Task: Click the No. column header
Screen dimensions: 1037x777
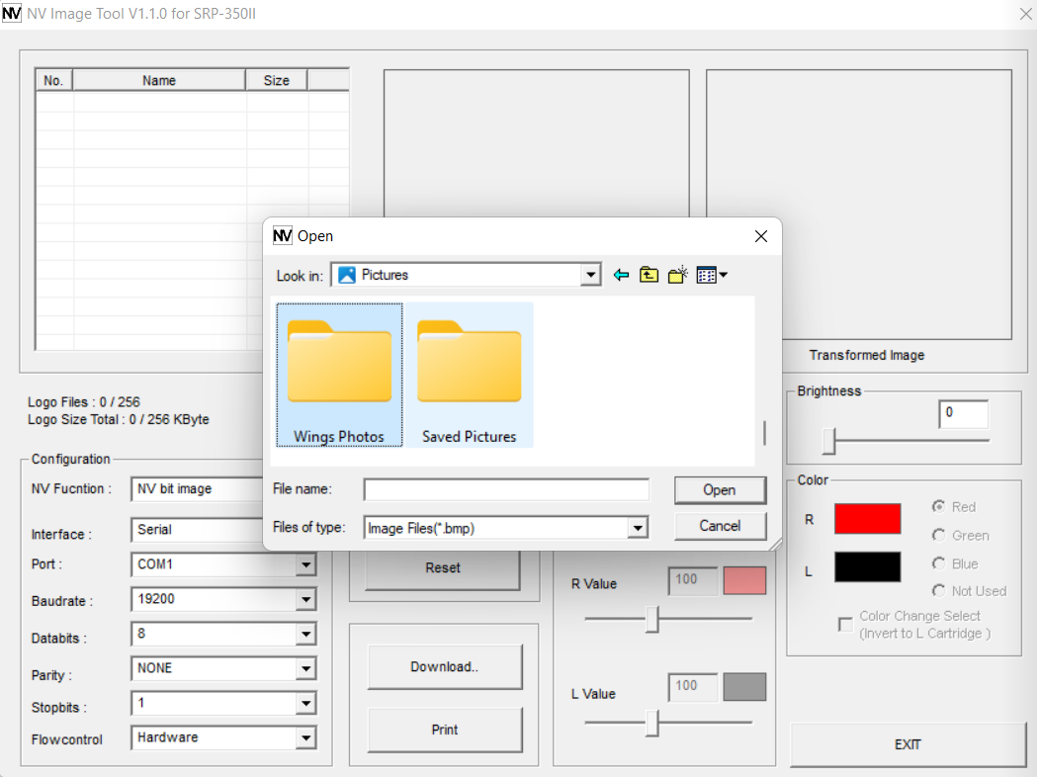Action: coord(54,81)
